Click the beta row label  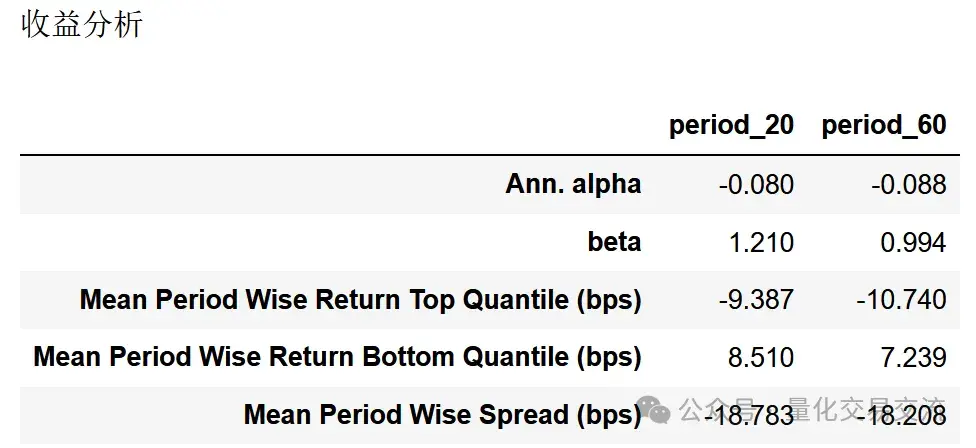(614, 242)
